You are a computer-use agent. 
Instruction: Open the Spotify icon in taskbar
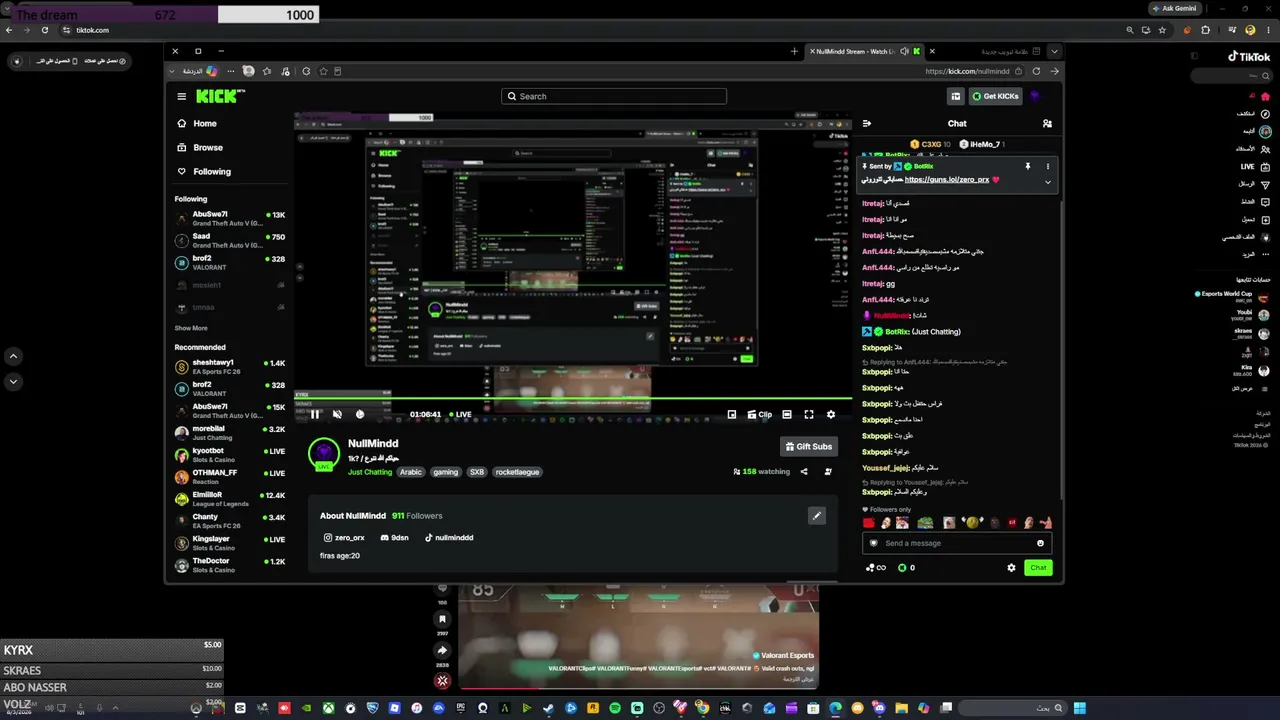[x=615, y=708]
